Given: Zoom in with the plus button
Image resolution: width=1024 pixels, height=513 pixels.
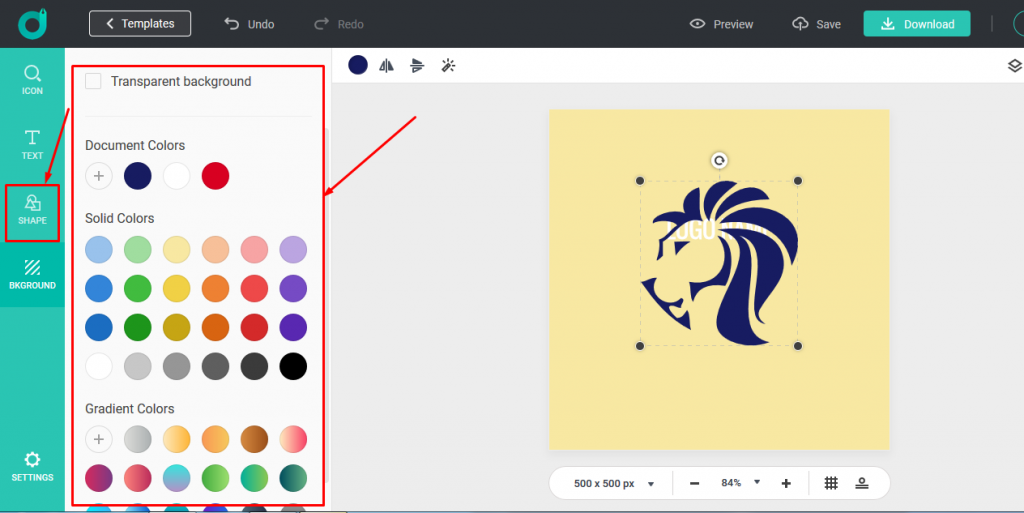Looking at the screenshot, I should tap(786, 484).
